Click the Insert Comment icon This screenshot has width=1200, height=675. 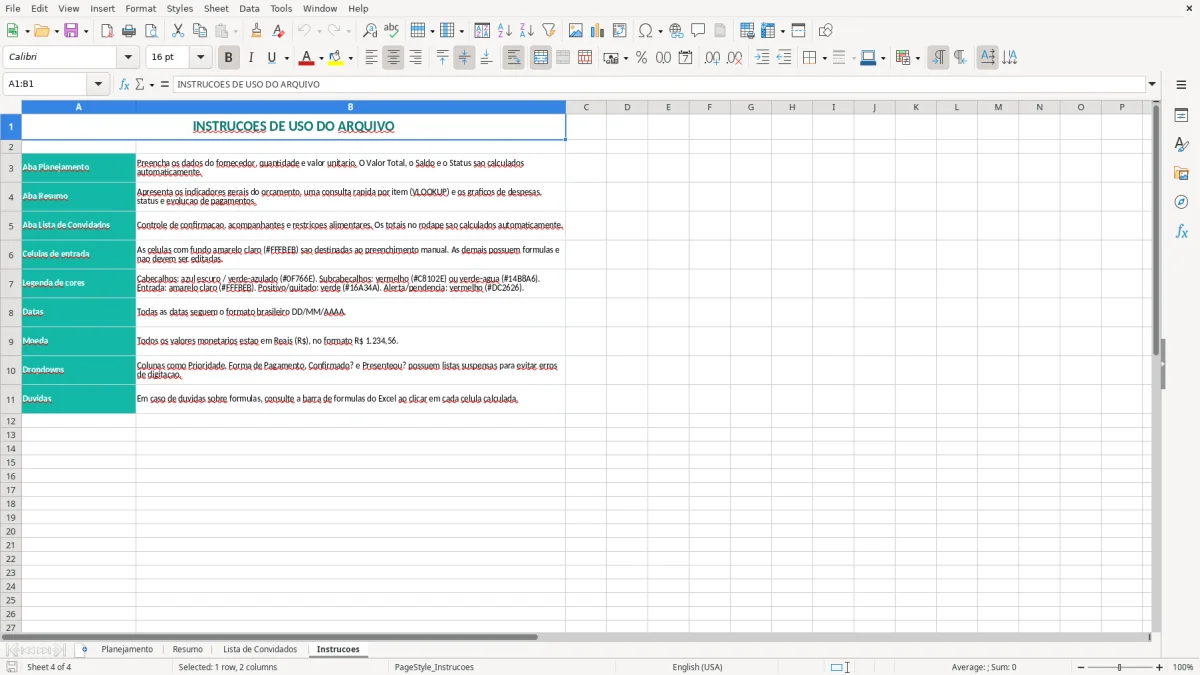pos(698,31)
